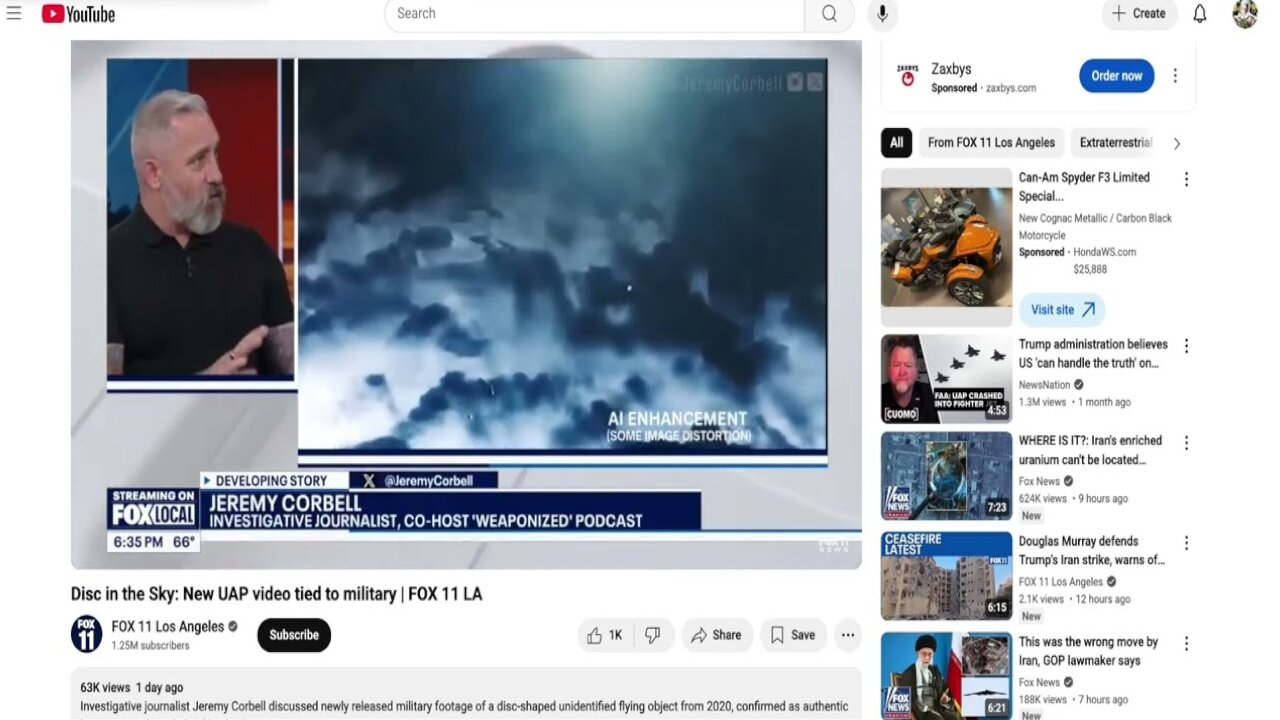Click the Share button
The height and width of the screenshot is (720, 1280).
[716, 635]
